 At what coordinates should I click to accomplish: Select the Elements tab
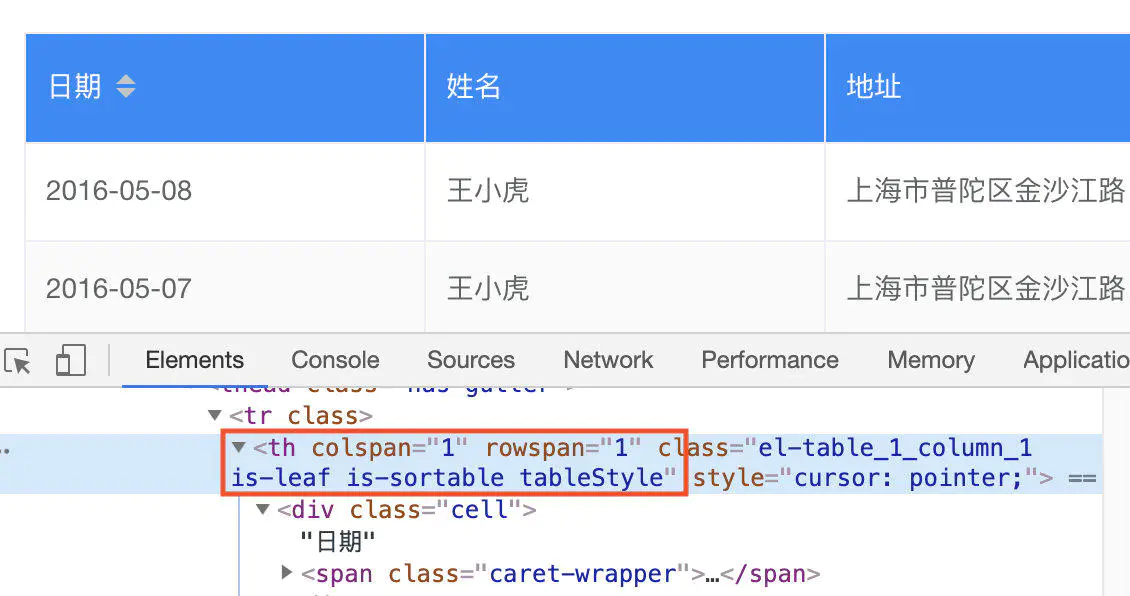(x=194, y=359)
